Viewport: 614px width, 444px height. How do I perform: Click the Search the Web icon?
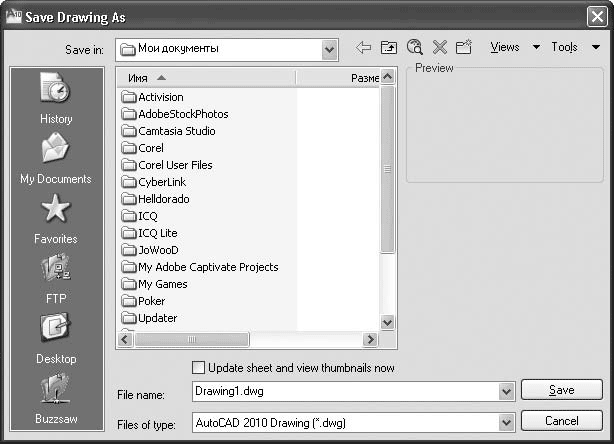pyautogui.click(x=414, y=48)
